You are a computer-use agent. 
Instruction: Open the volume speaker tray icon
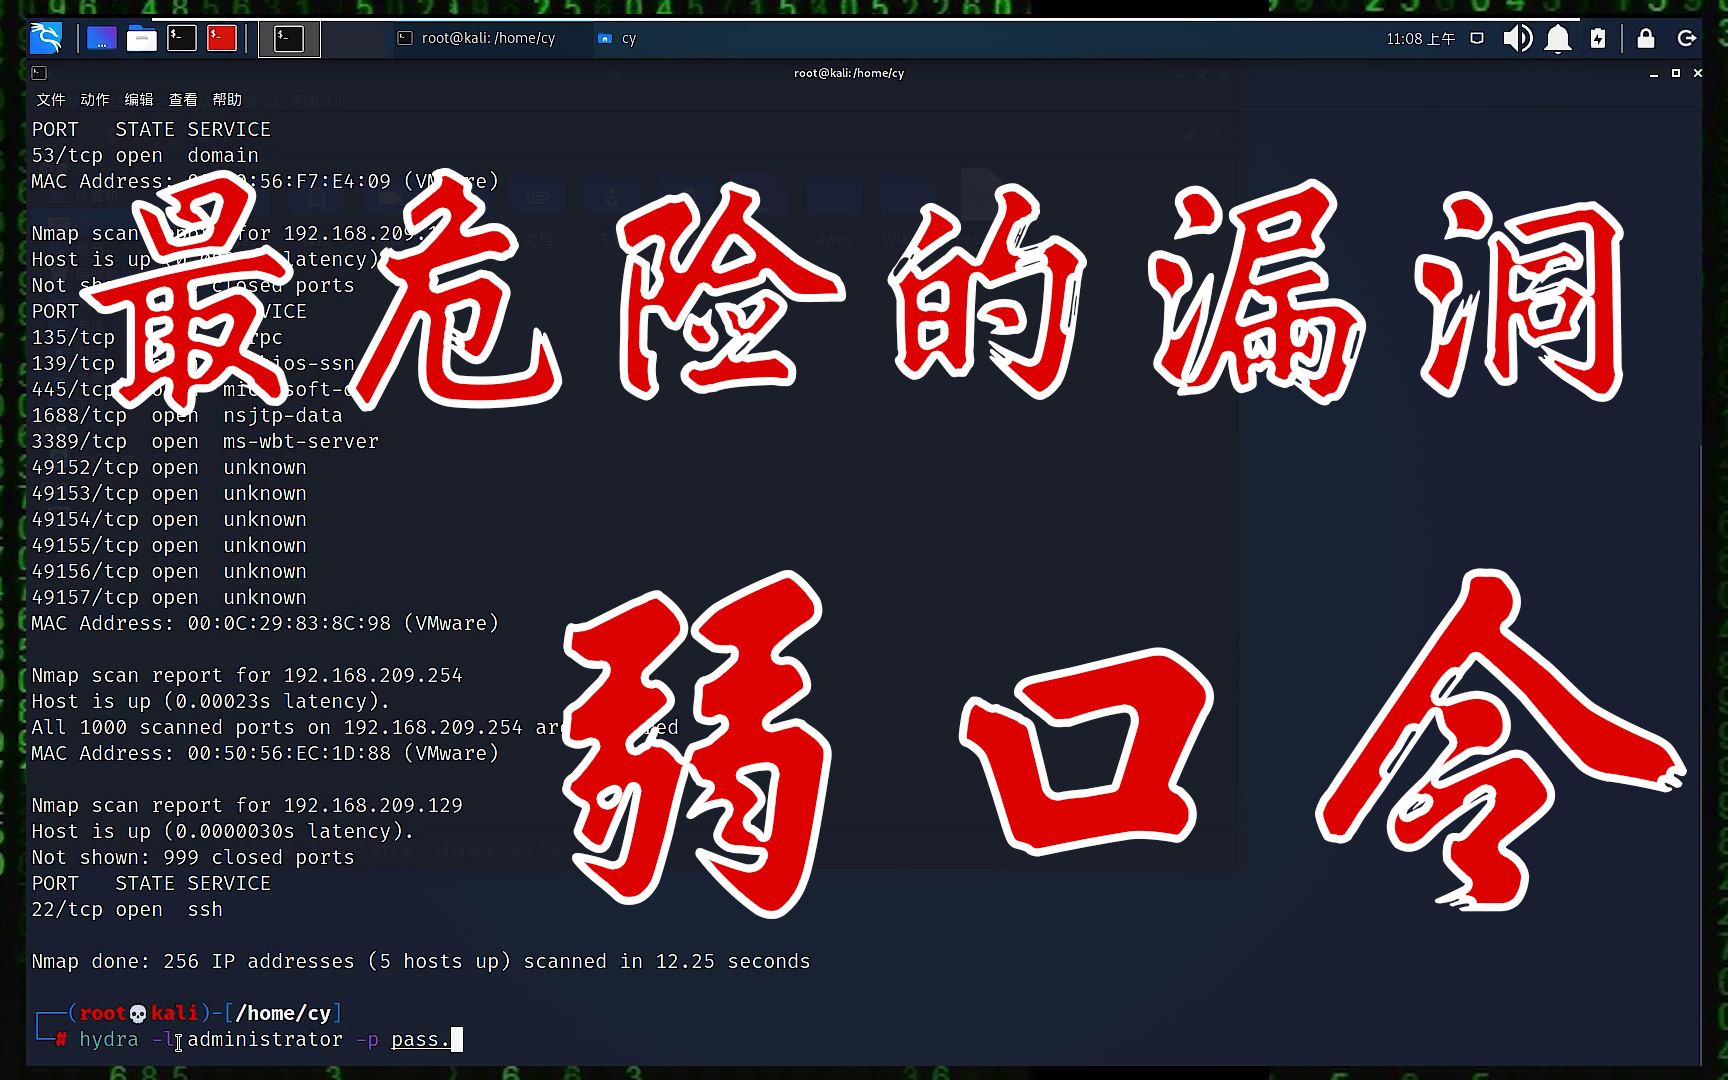1517,38
